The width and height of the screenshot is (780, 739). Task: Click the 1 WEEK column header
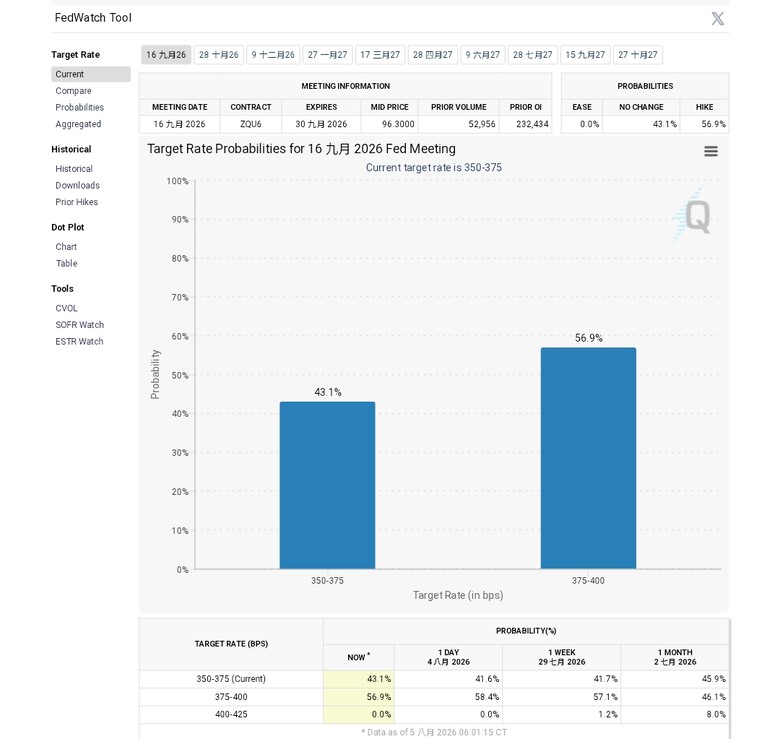[562, 657]
